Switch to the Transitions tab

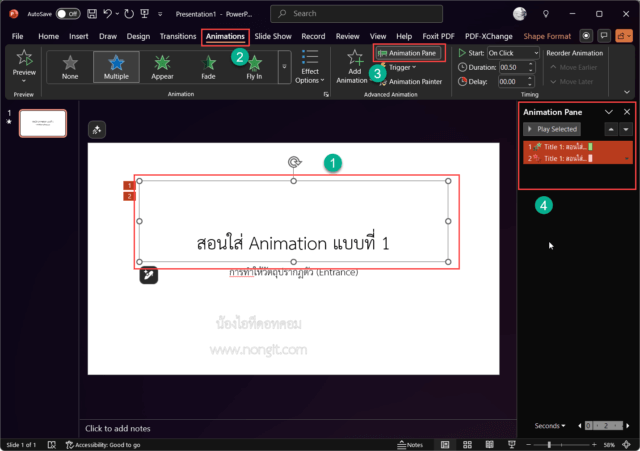178,36
